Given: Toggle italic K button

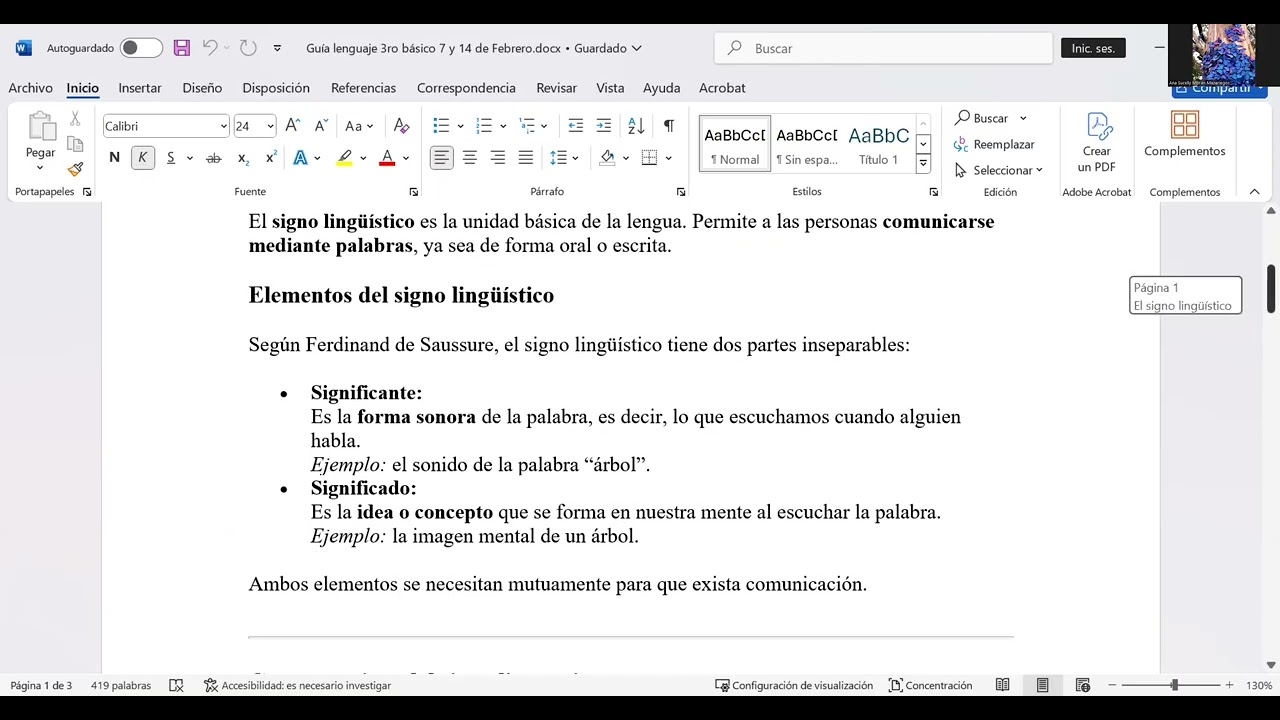Looking at the screenshot, I should click(x=143, y=158).
